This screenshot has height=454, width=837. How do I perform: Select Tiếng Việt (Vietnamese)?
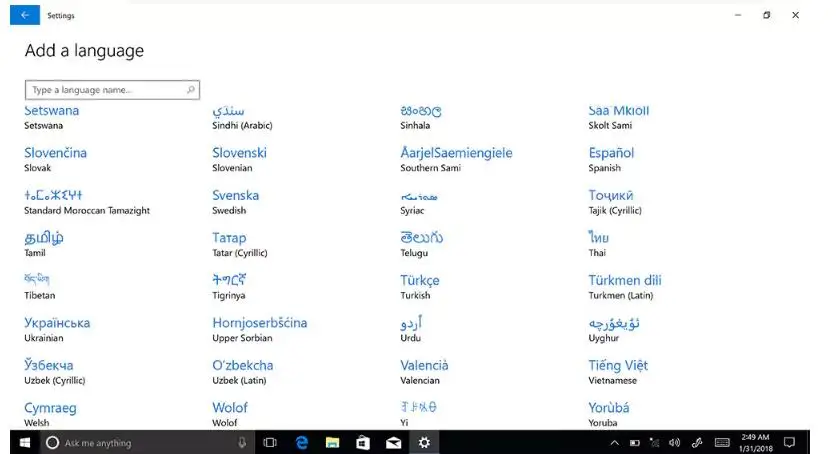[x=618, y=372]
